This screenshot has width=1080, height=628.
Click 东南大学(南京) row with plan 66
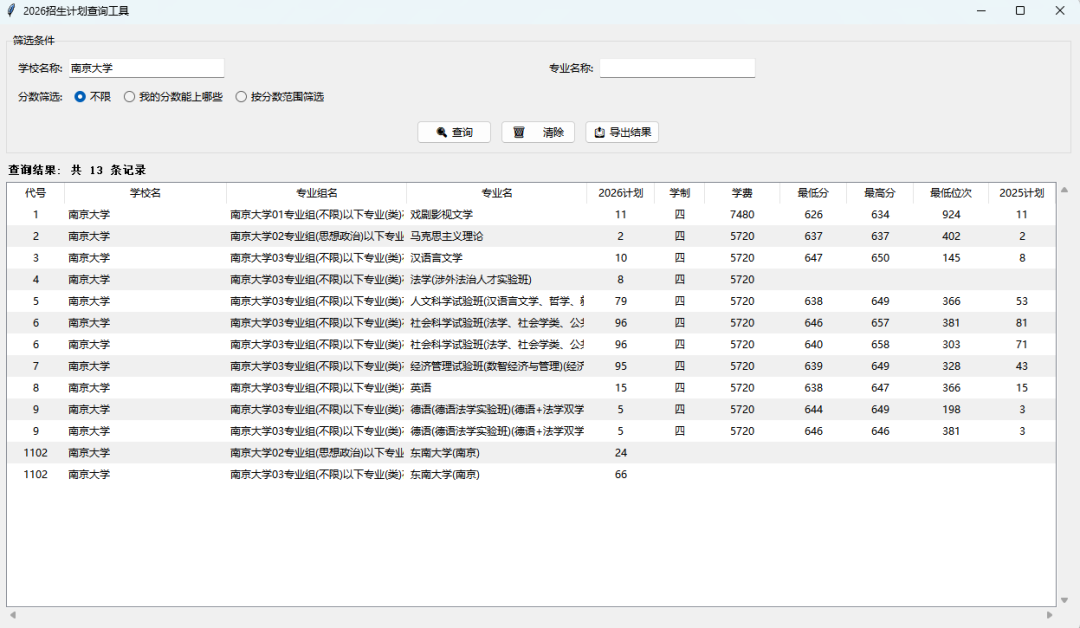[531, 474]
